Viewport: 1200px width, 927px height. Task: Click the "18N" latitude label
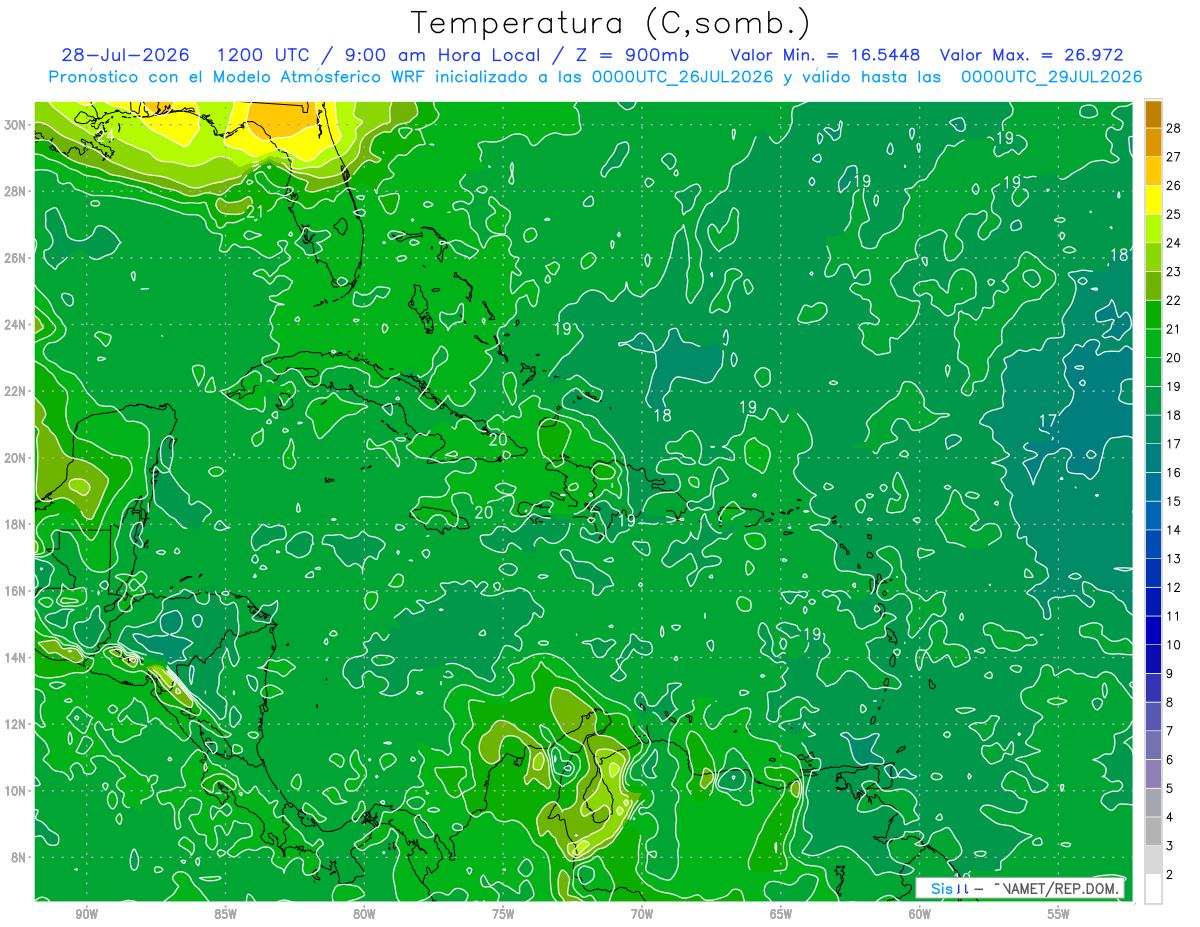[16, 524]
